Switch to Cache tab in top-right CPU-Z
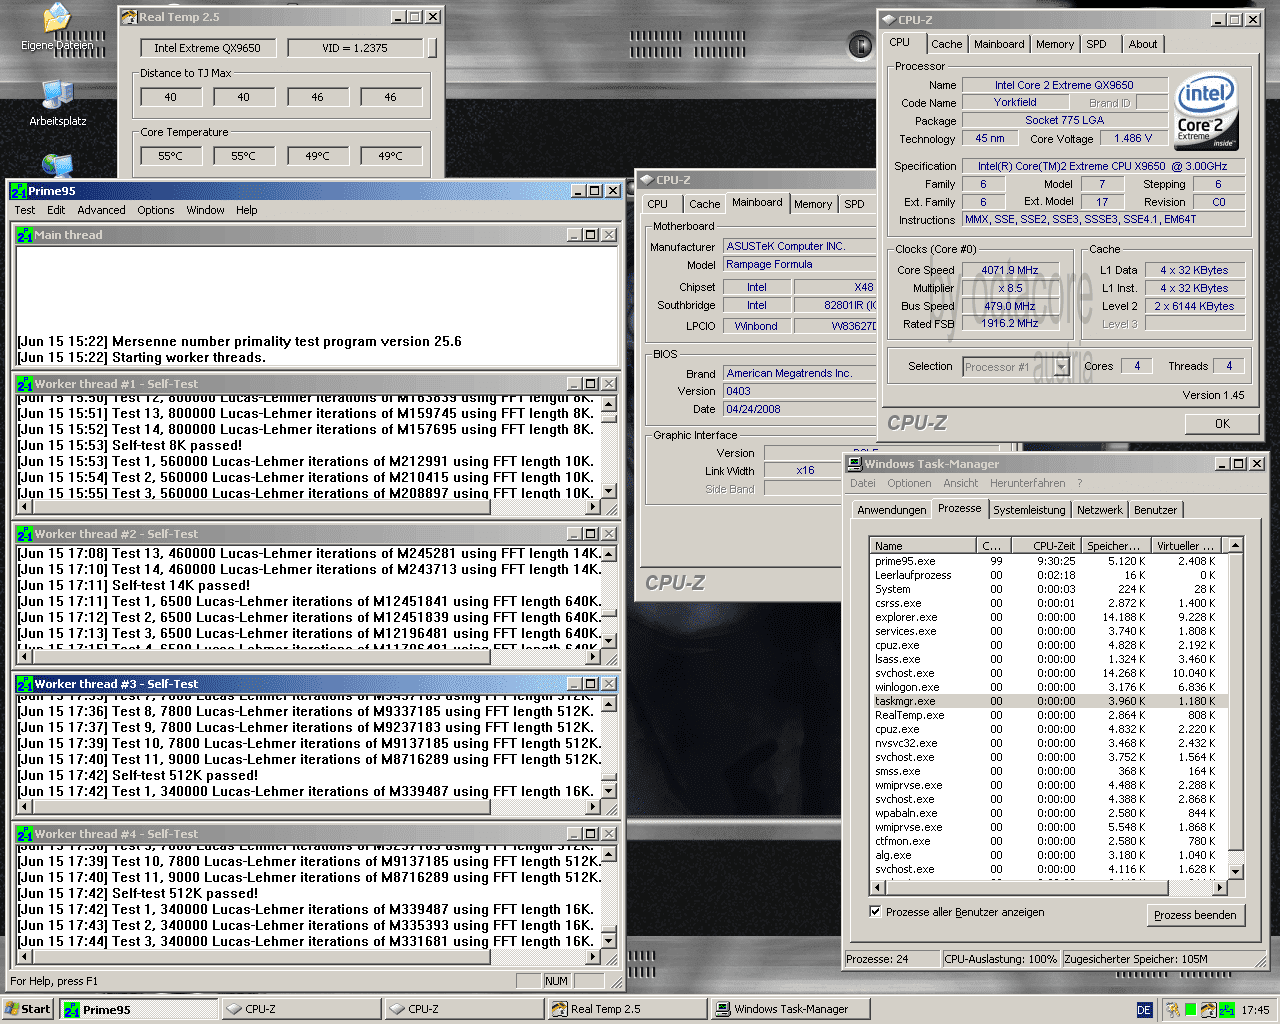Viewport: 1280px width, 1024px height. [946, 44]
